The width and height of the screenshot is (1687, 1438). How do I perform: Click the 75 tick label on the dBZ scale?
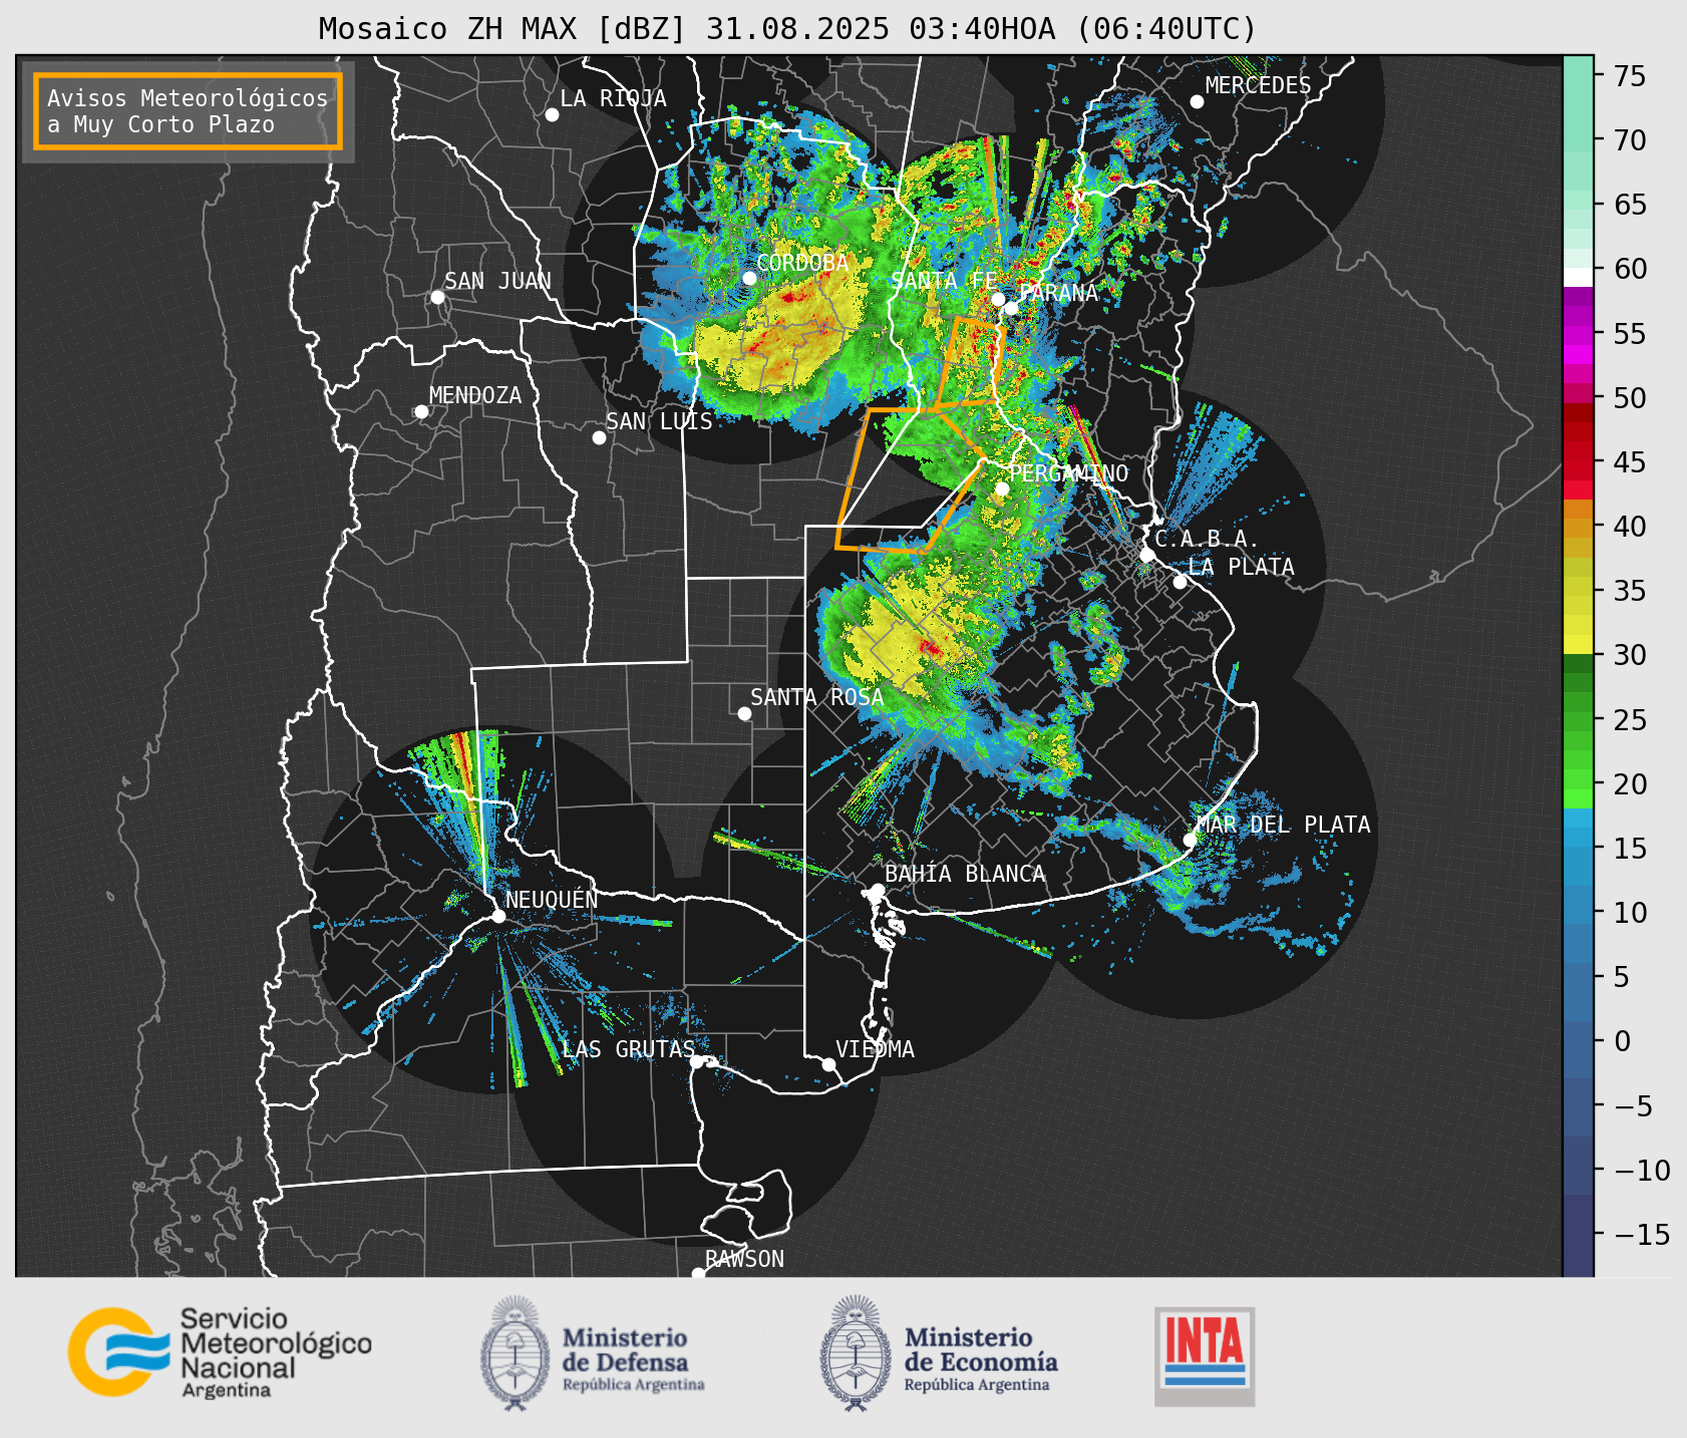coord(1629,76)
